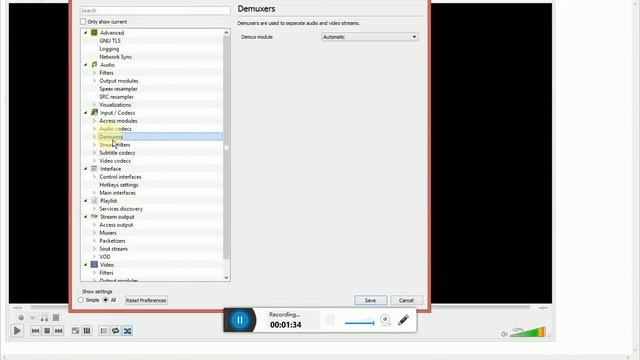Click tree scrollbar up arrow
Image resolution: width=640 pixels, height=360 pixels.
click(x=227, y=32)
